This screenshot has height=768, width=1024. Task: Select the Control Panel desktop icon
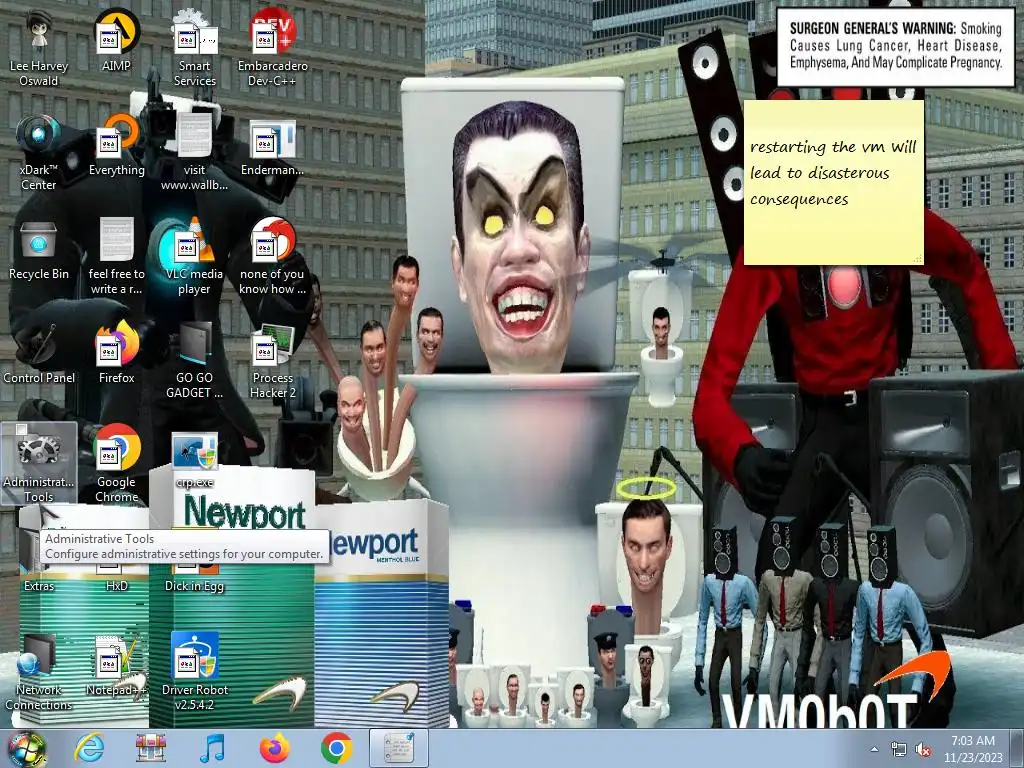(39, 353)
